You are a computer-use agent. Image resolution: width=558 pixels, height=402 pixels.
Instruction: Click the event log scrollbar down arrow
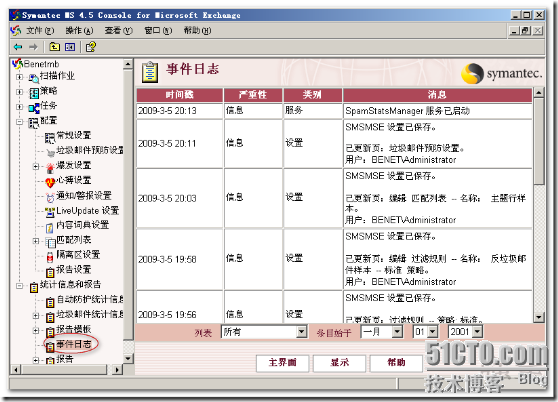(x=539, y=317)
